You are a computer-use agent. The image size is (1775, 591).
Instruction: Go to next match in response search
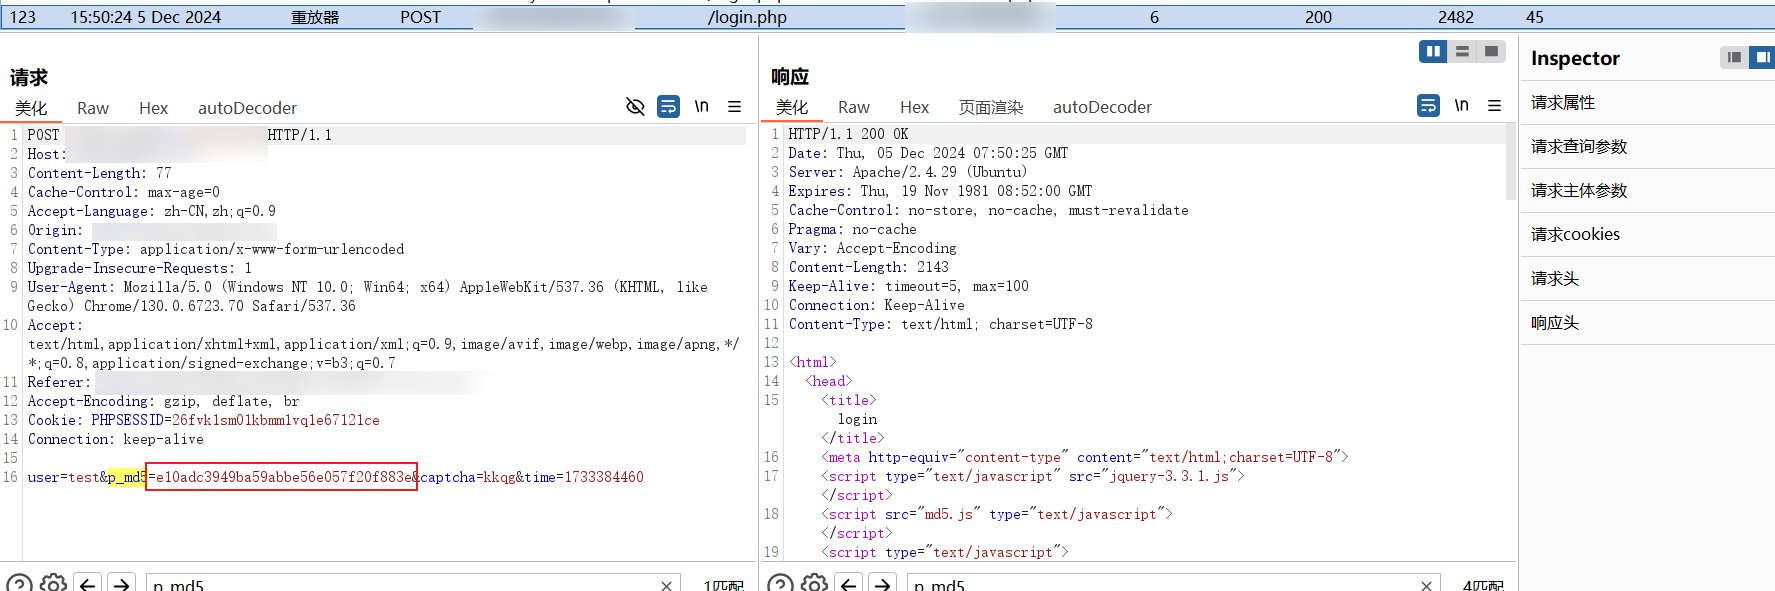pos(883,584)
